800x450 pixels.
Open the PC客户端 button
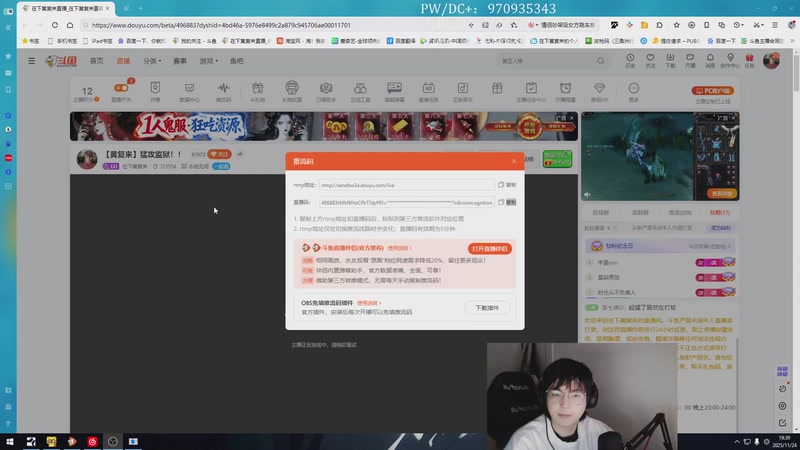[713, 90]
